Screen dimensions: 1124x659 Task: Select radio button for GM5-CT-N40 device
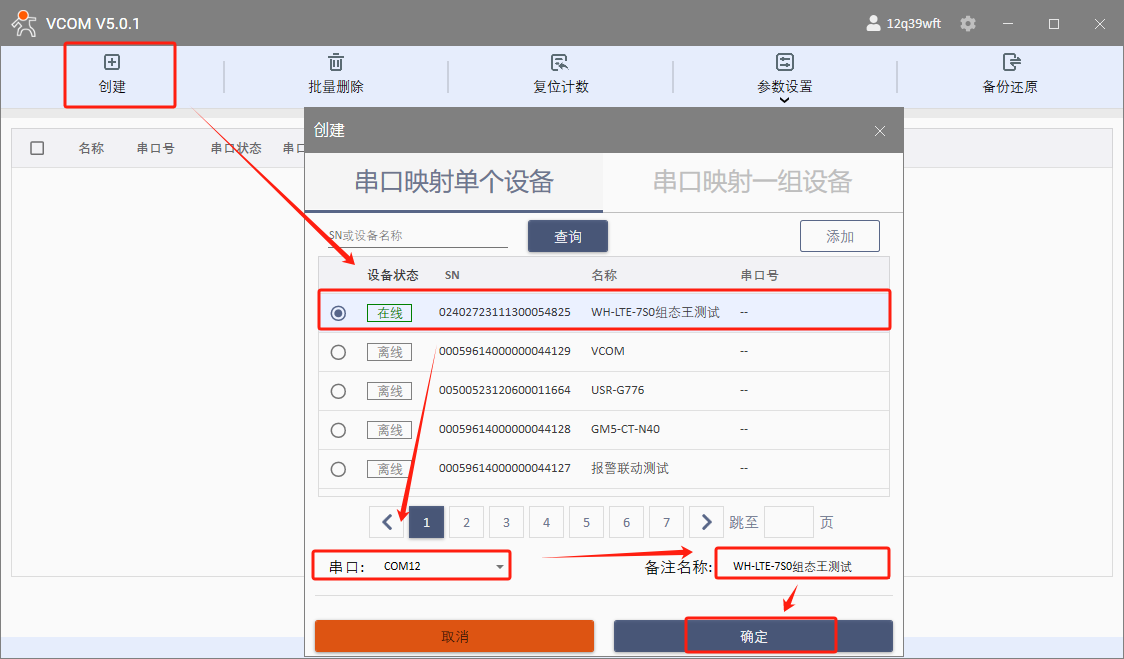338,430
